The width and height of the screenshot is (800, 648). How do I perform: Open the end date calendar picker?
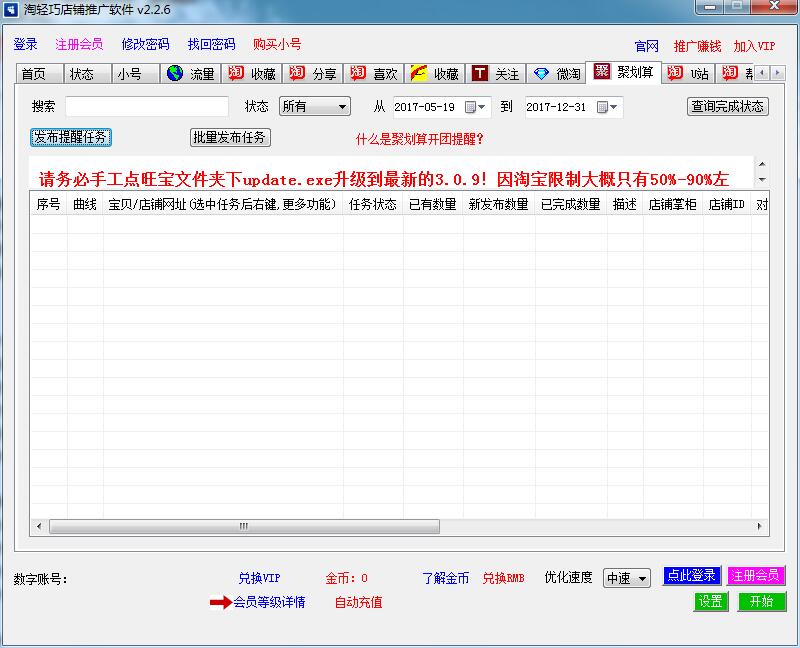601,107
